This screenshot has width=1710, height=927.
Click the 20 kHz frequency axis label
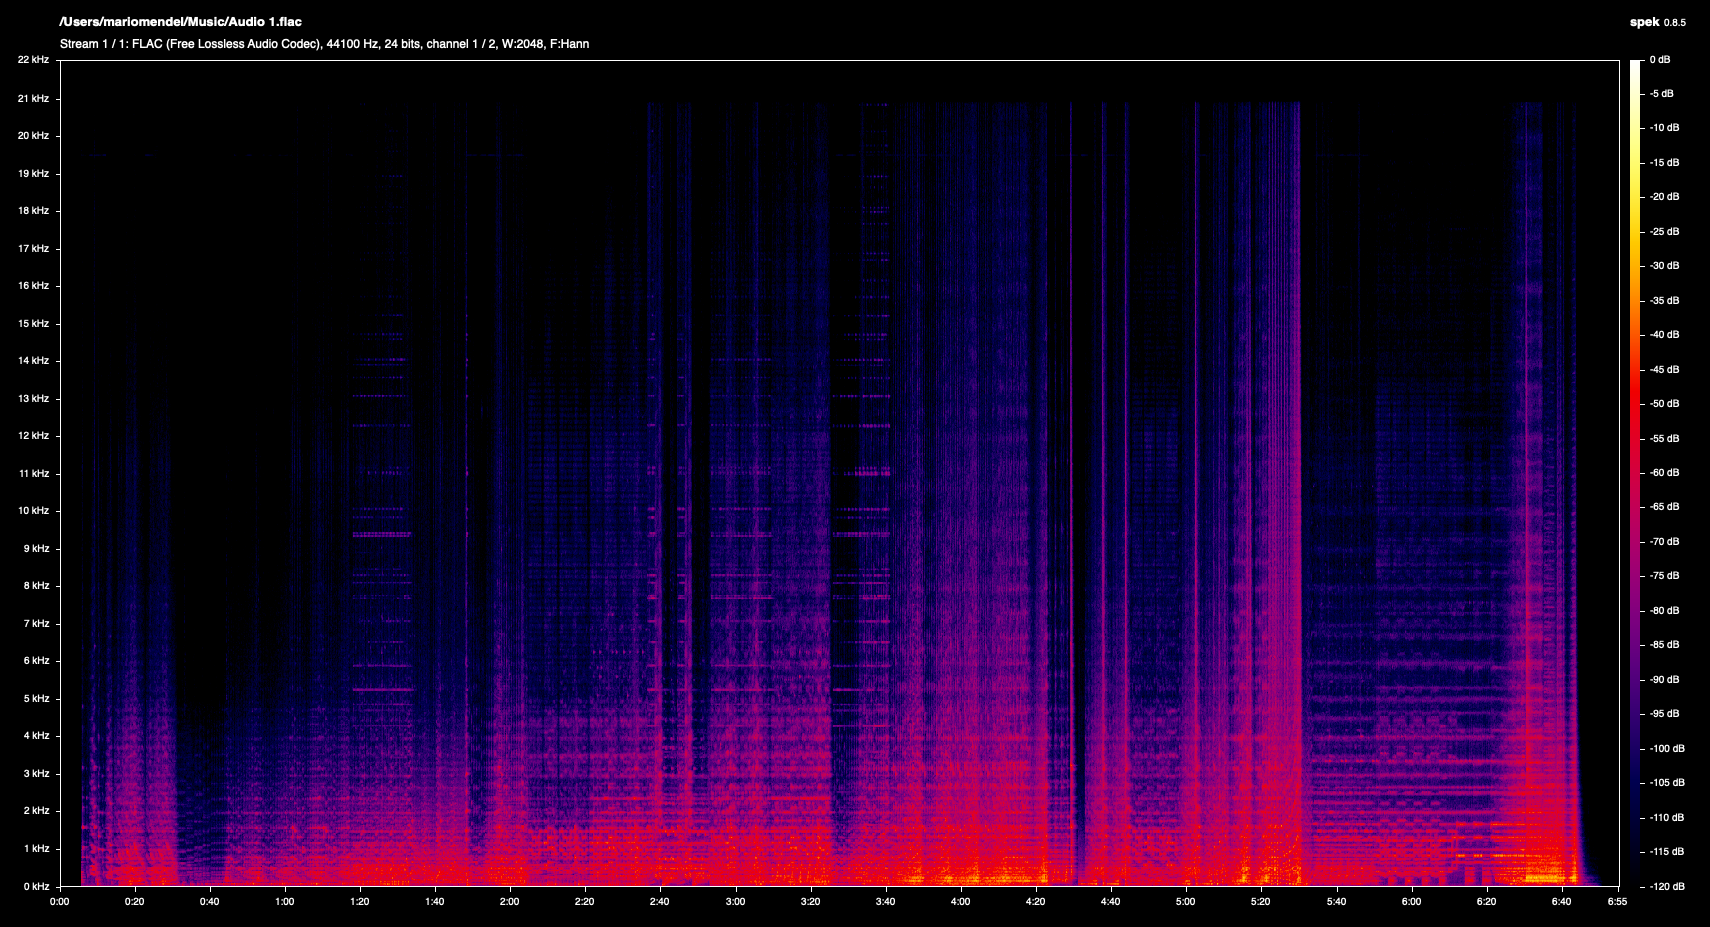(x=33, y=136)
